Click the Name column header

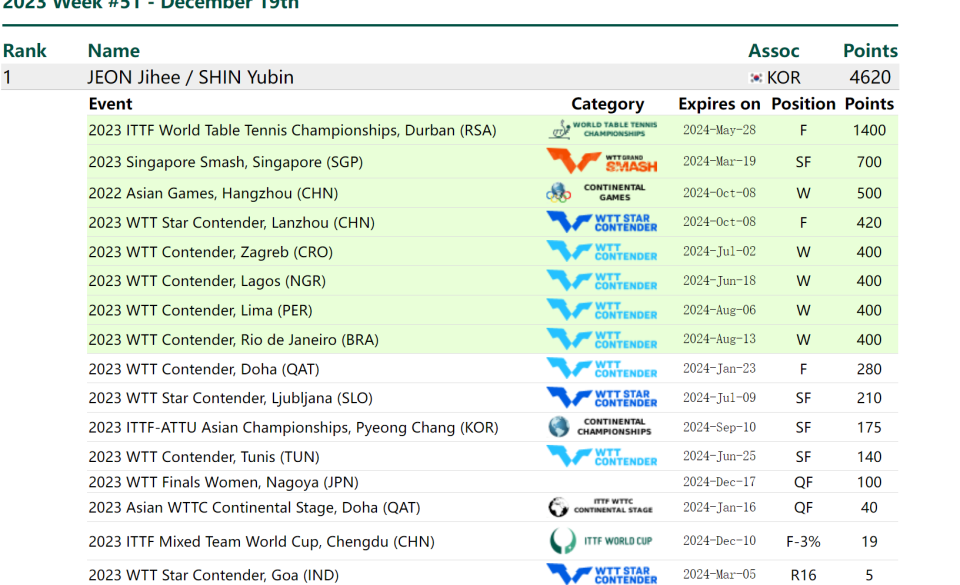pyautogui.click(x=114, y=51)
